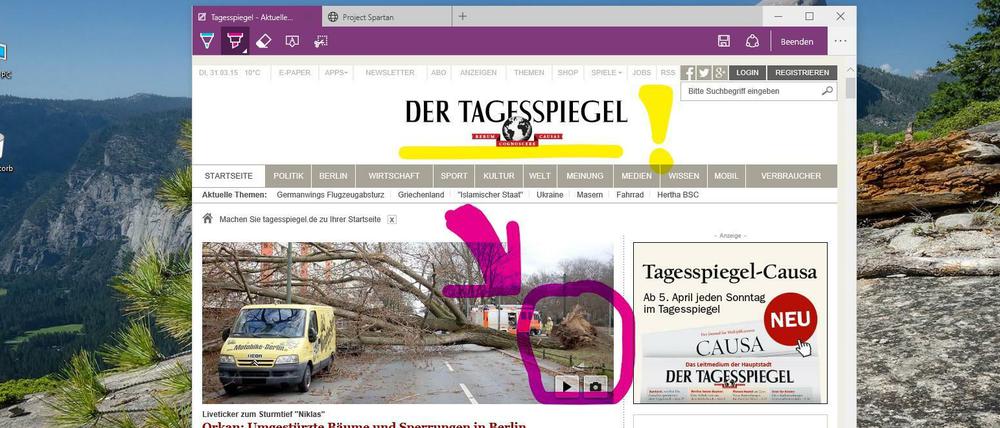Open the WELT section
Viewport: 1000px width, 428px height.
point(540,176)
